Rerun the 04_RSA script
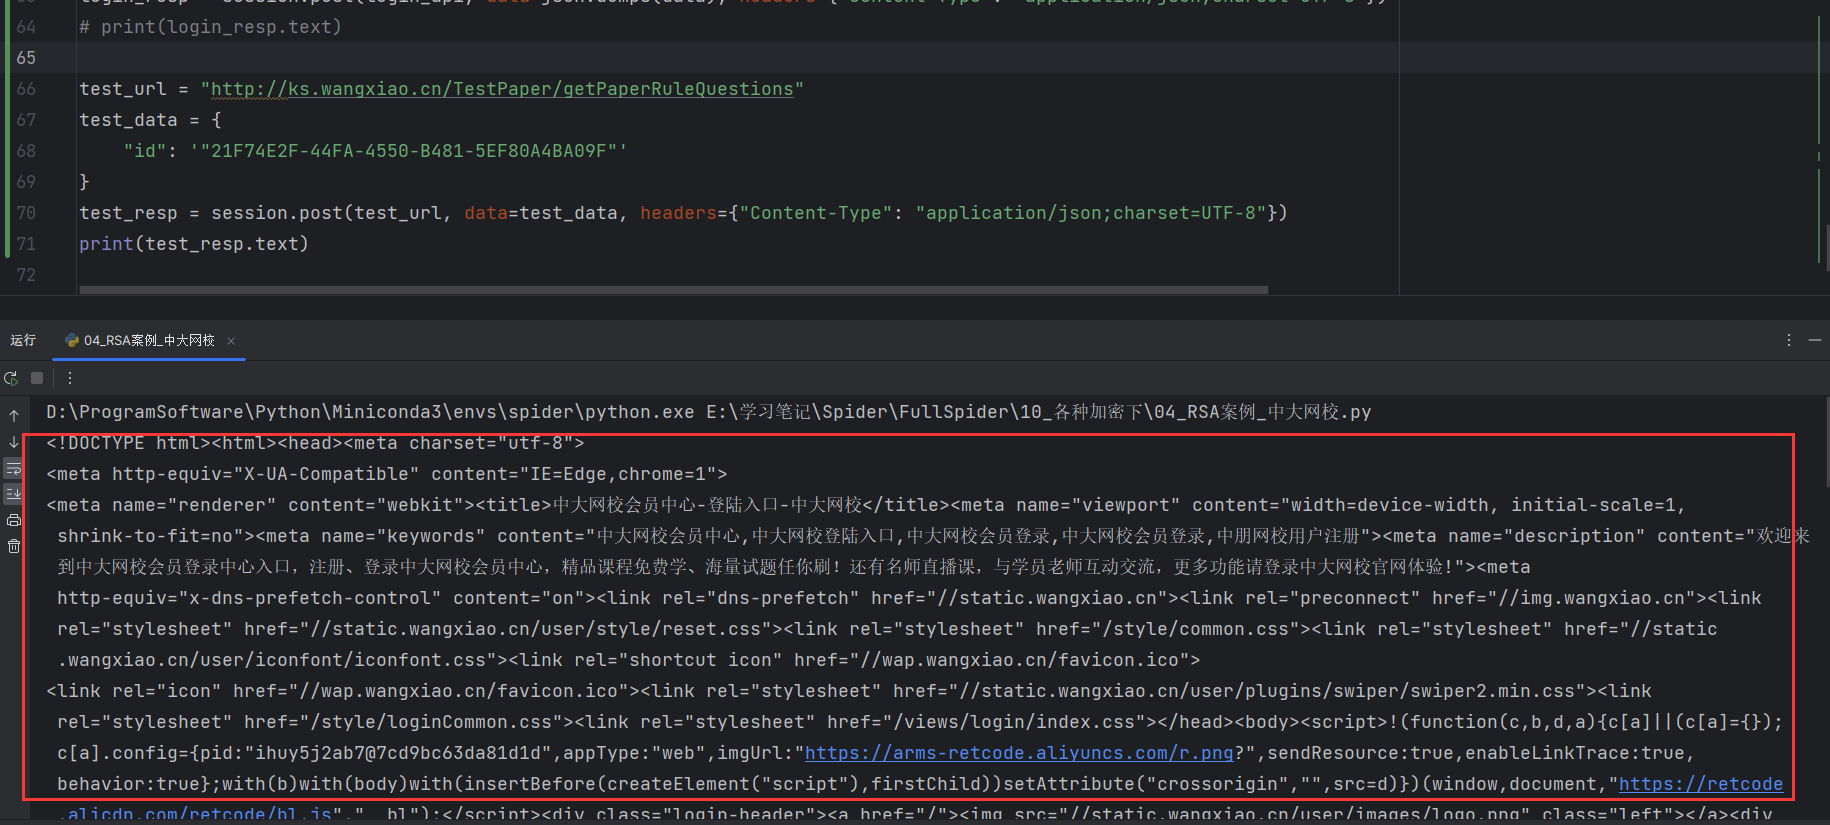This screenshot has width=1830, height=825. 11,378
